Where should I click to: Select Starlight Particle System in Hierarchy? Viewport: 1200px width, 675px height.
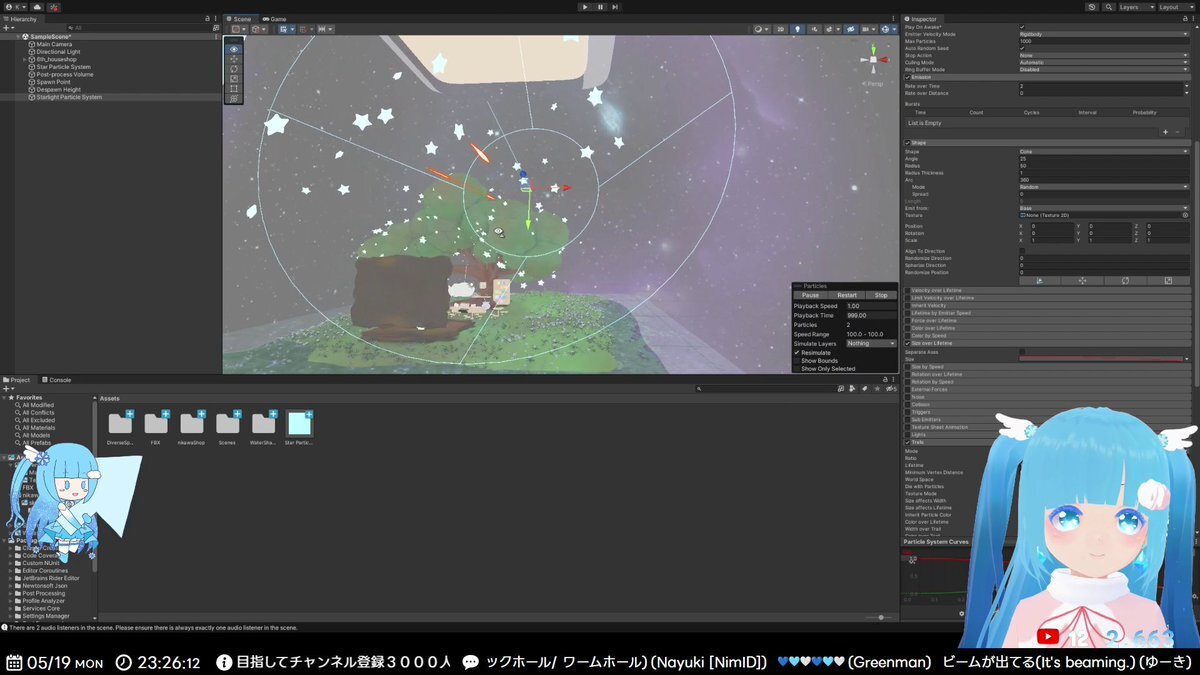coord(68,97)
